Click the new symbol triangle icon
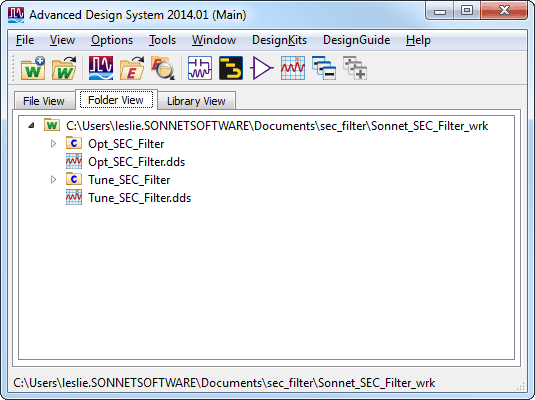535x400 pixels. pos(262,68)
